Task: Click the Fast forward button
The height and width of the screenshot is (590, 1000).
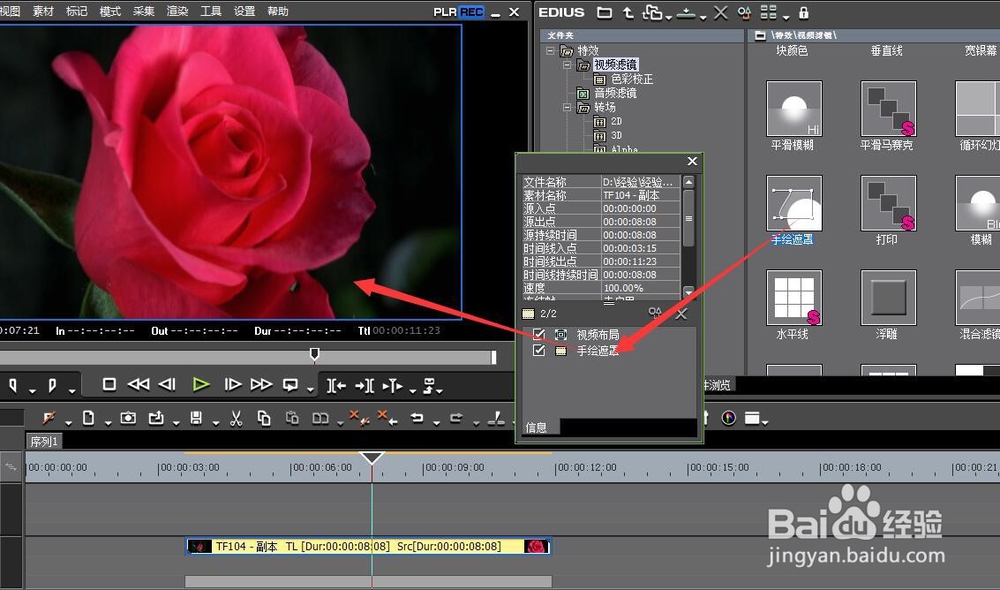Action: 261,384
